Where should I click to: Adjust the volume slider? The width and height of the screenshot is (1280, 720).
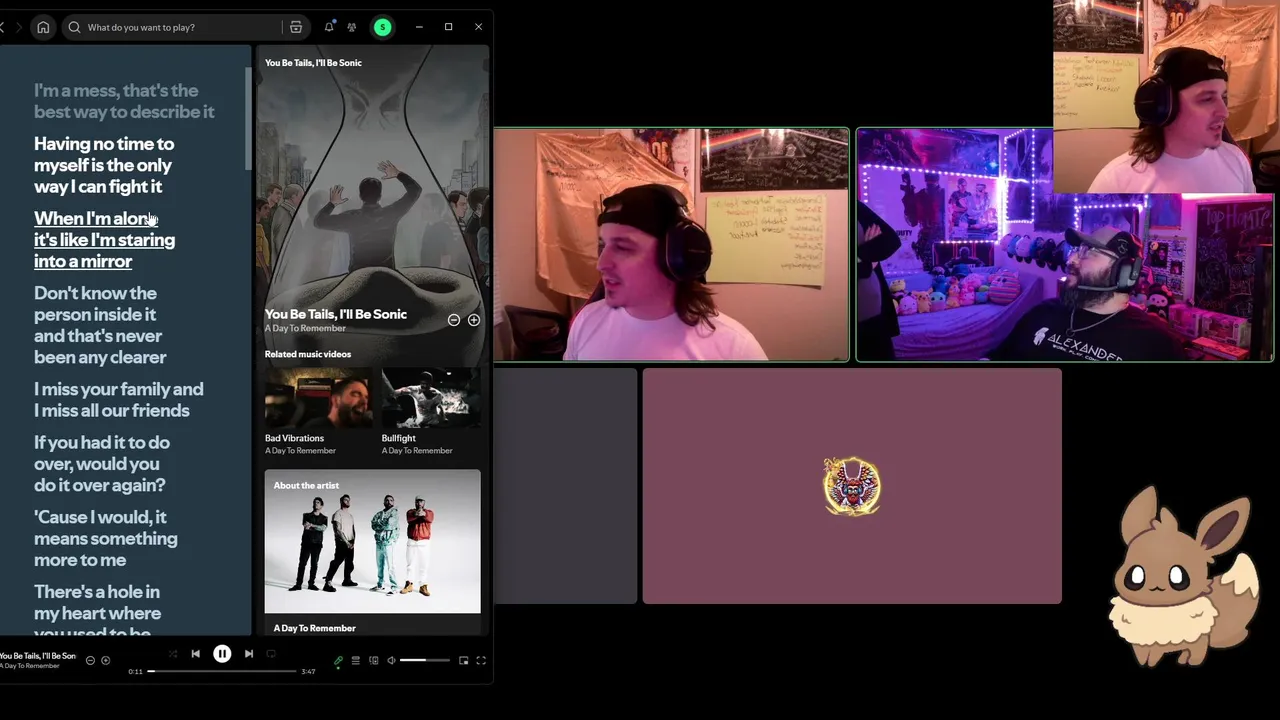click(x=425, y=661)
